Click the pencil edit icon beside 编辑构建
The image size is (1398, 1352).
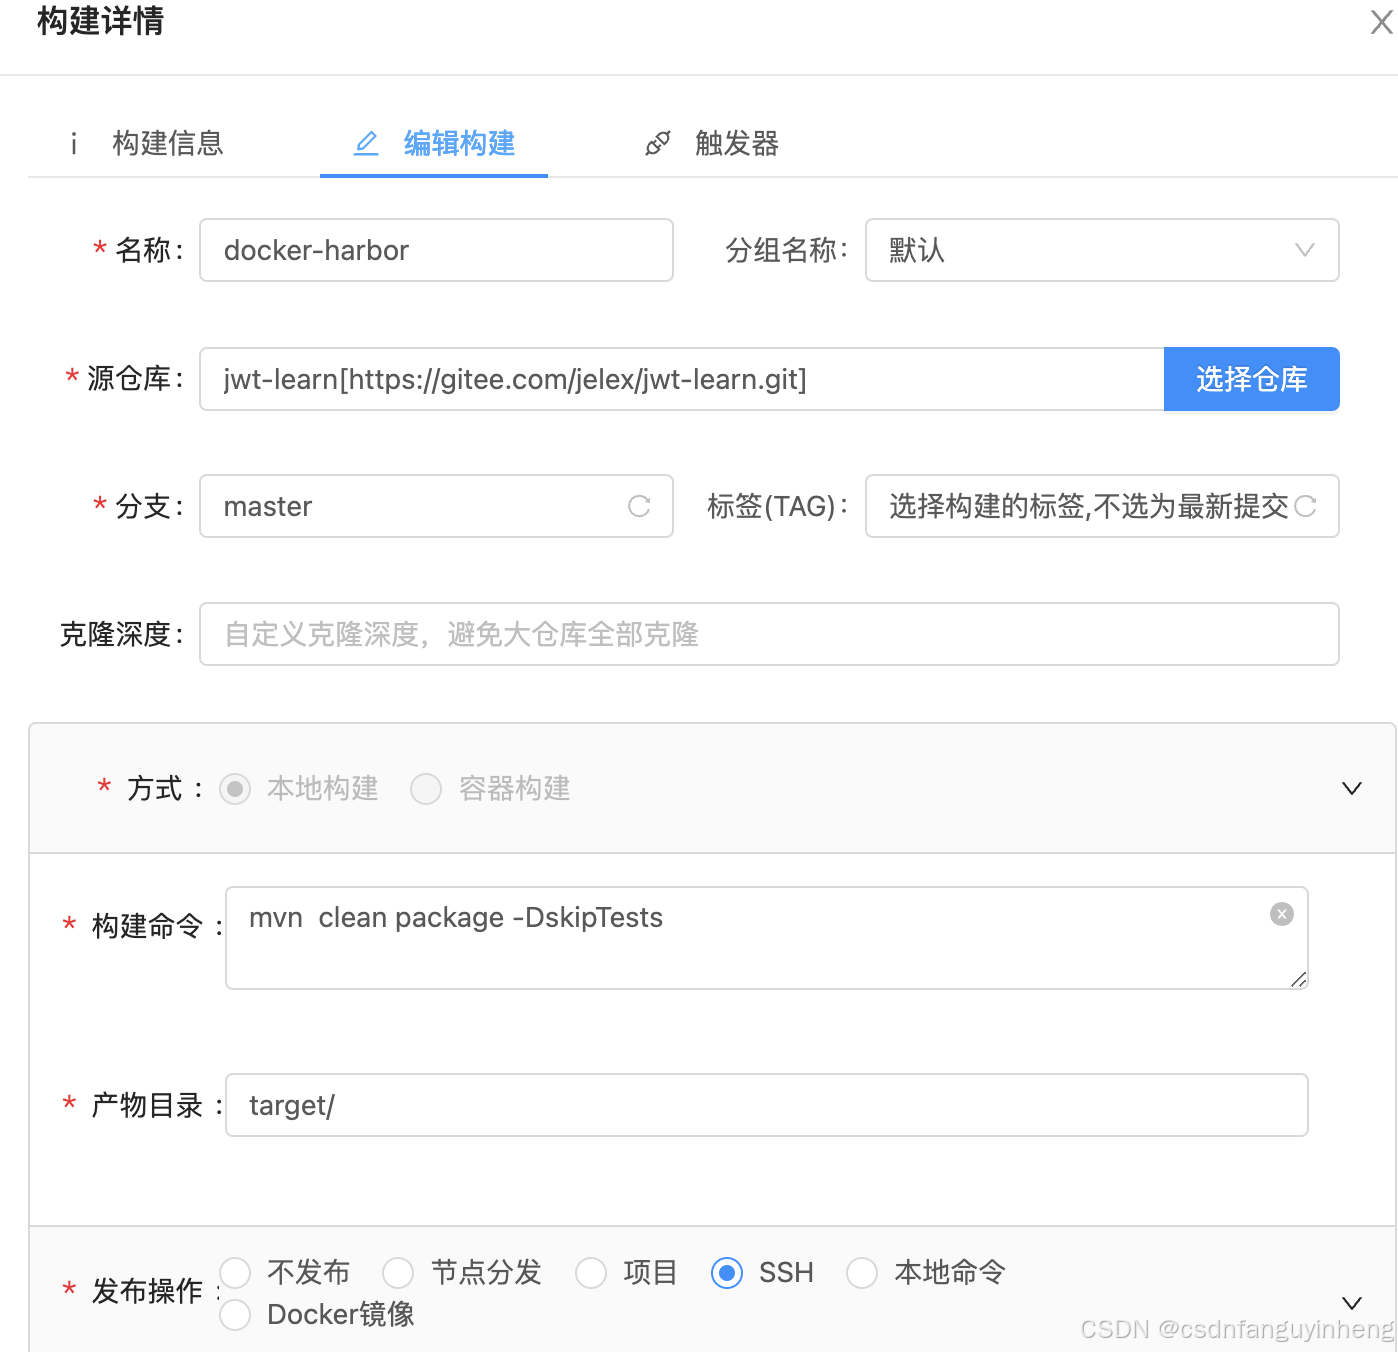367,144
